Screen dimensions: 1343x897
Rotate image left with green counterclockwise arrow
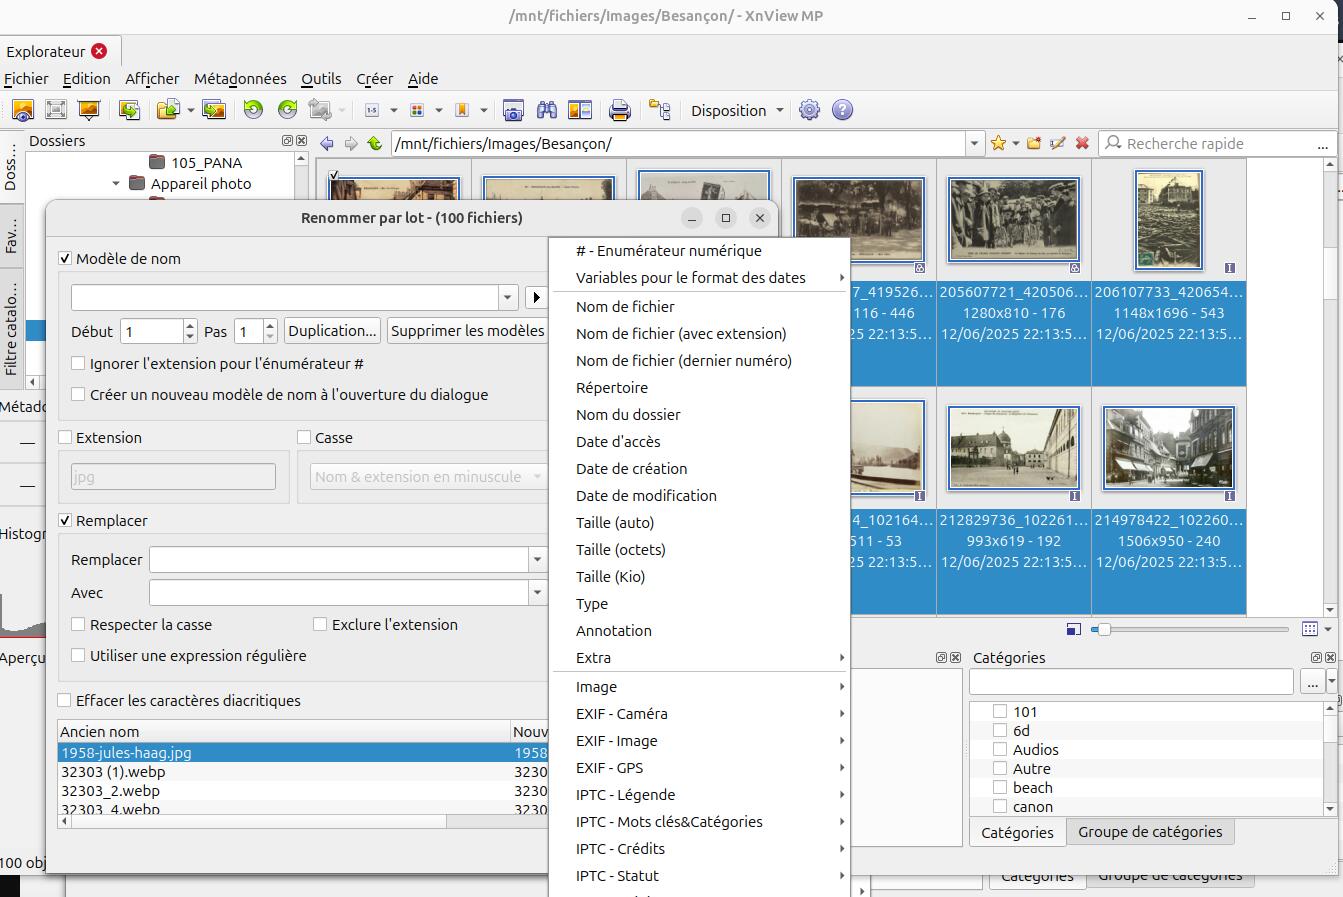253,110
